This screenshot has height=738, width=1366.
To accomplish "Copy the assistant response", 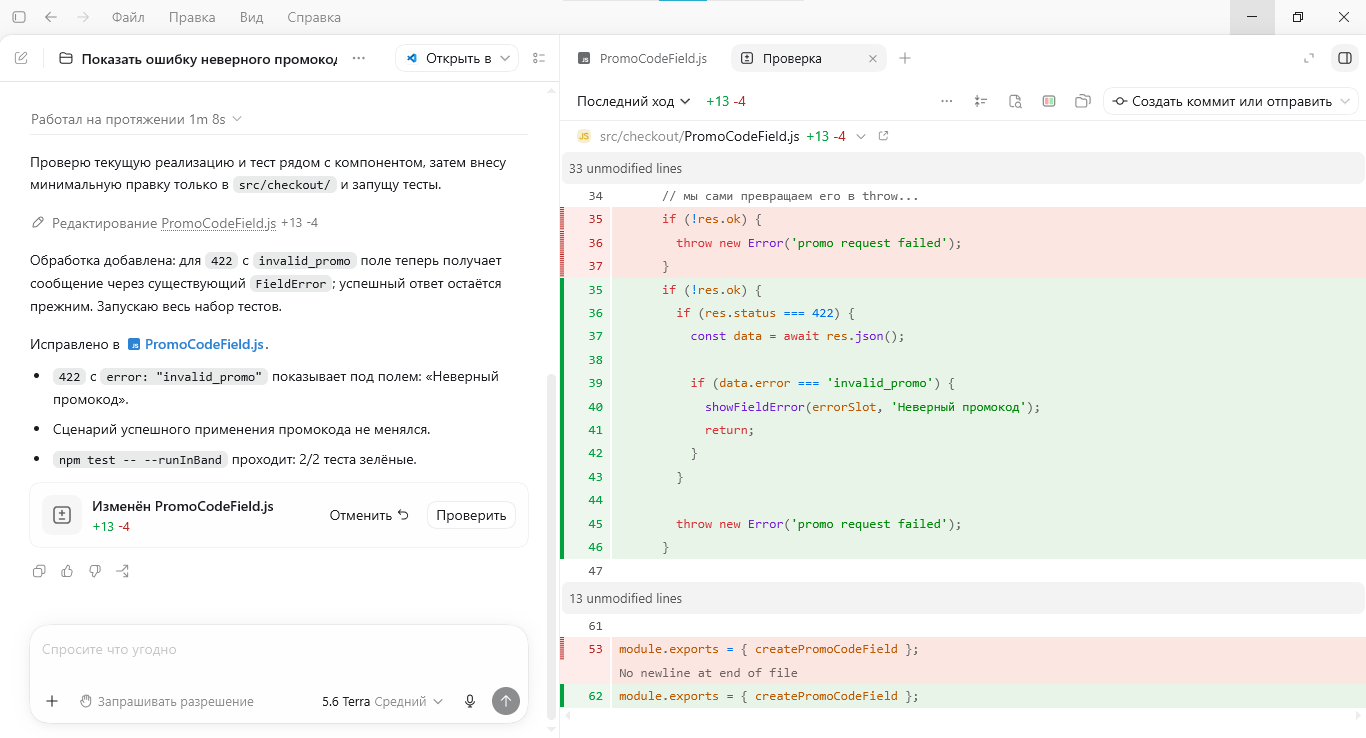I will click(x=39, y=571).
